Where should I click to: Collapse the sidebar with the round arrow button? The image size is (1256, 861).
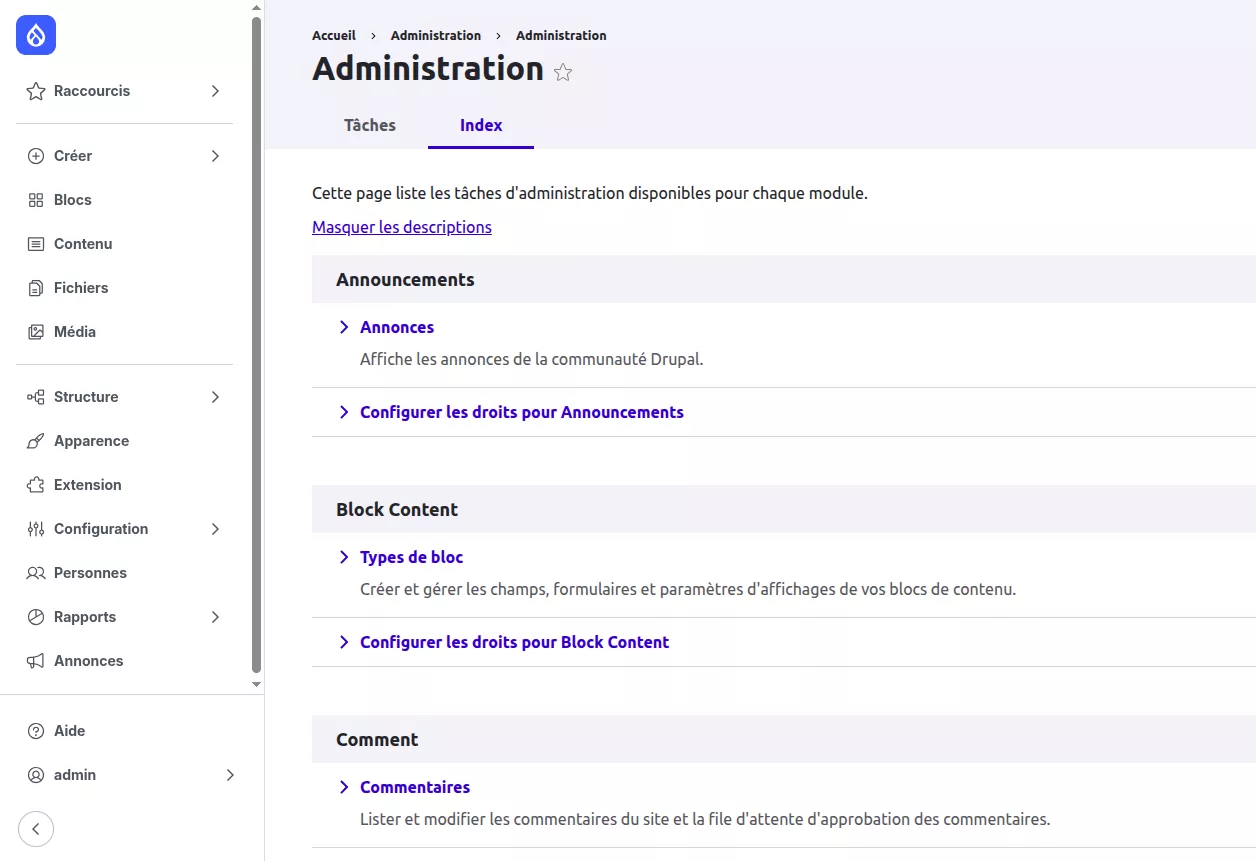(x=36, y=828)
